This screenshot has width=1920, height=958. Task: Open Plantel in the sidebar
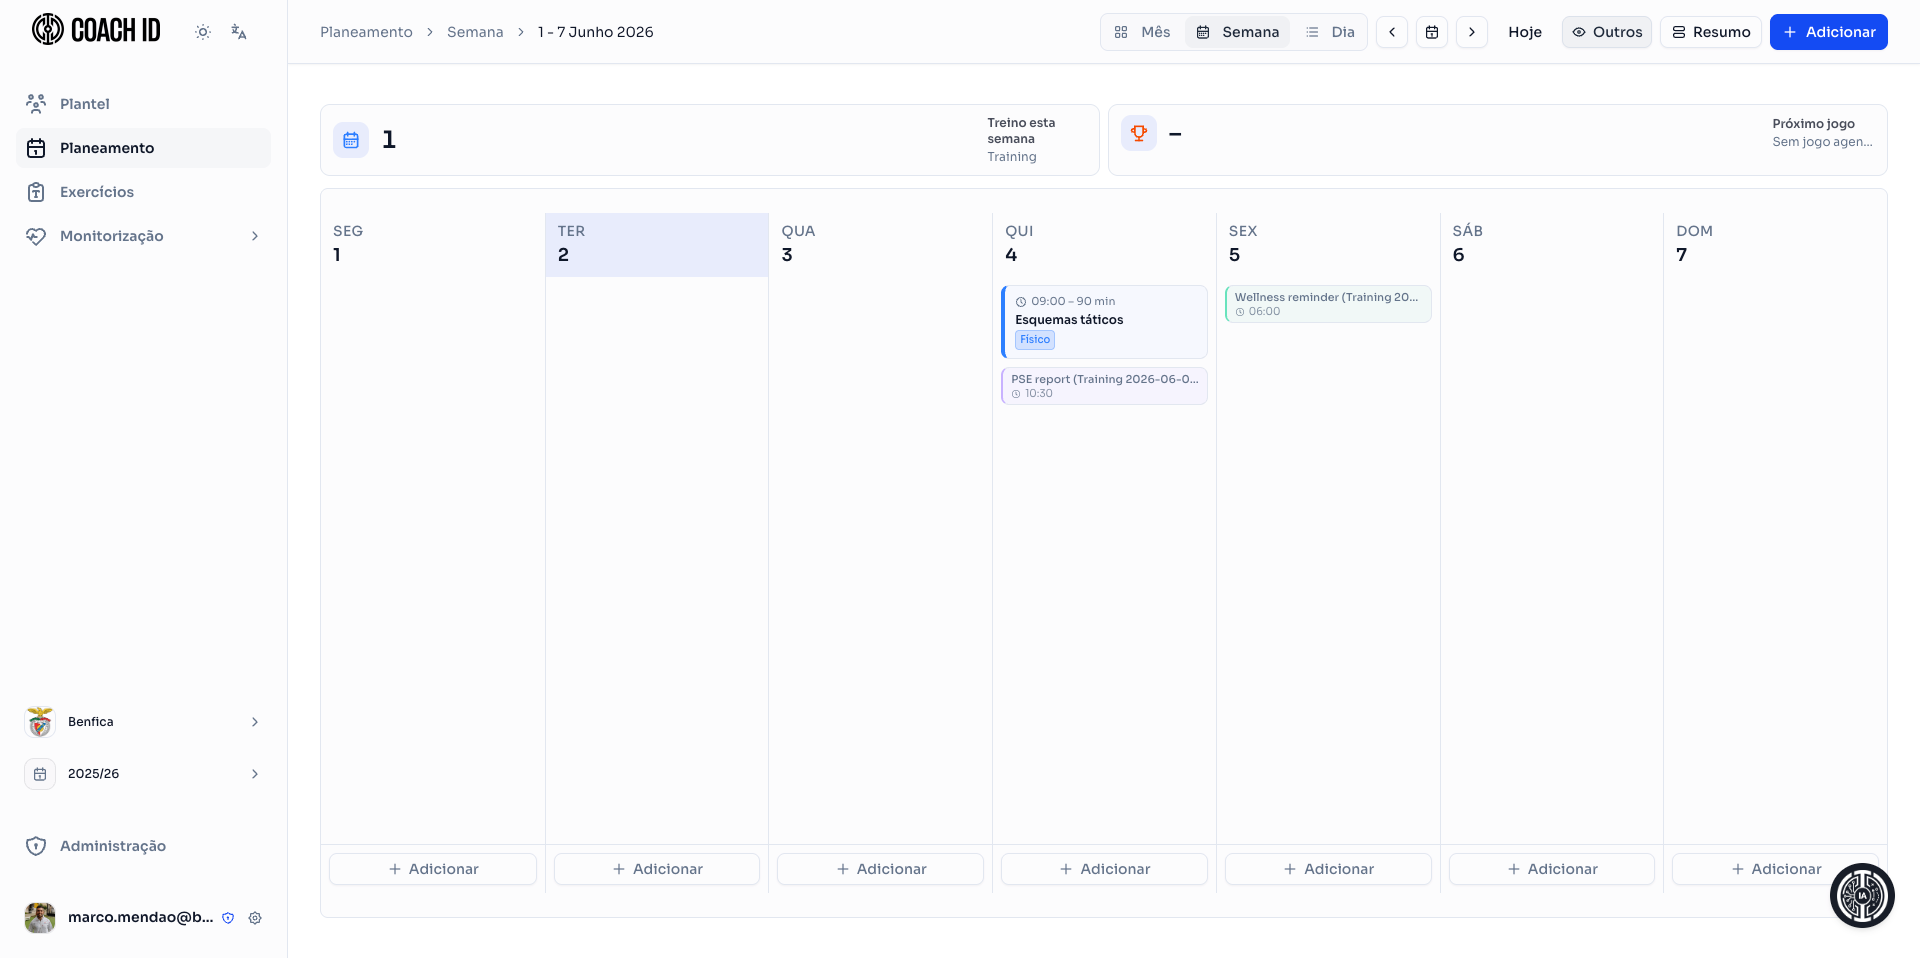[x=143, y=104]
